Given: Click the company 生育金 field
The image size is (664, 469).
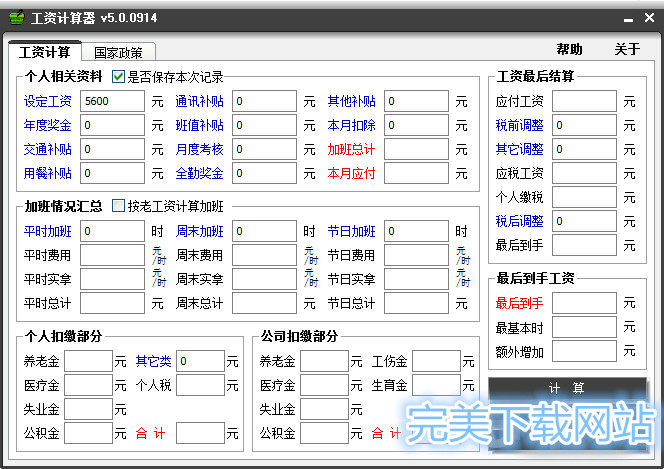Looking at the screenshot, I should pos(437,385).
